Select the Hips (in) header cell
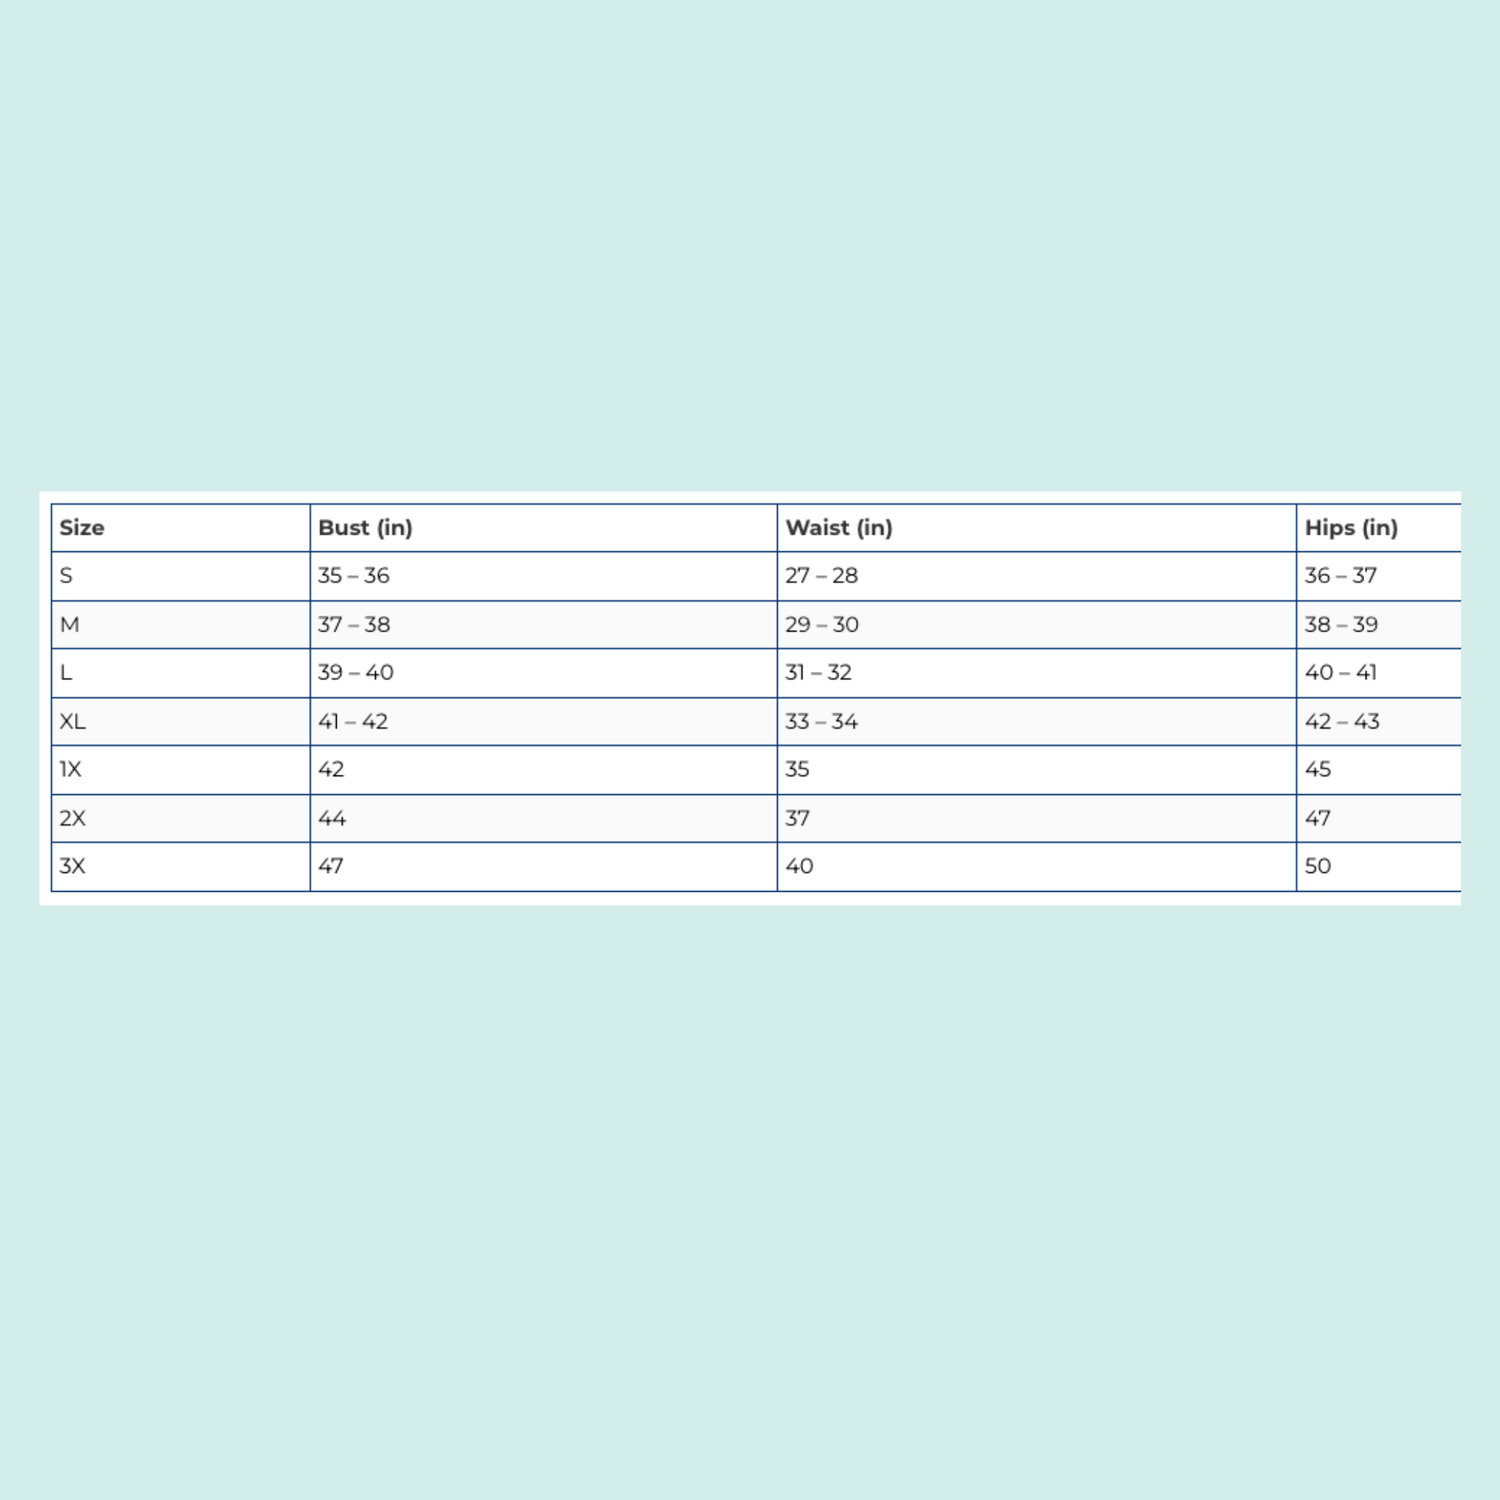Image resolution: width=1500 pixels, height=1500 pixels. click(1350, 528)
